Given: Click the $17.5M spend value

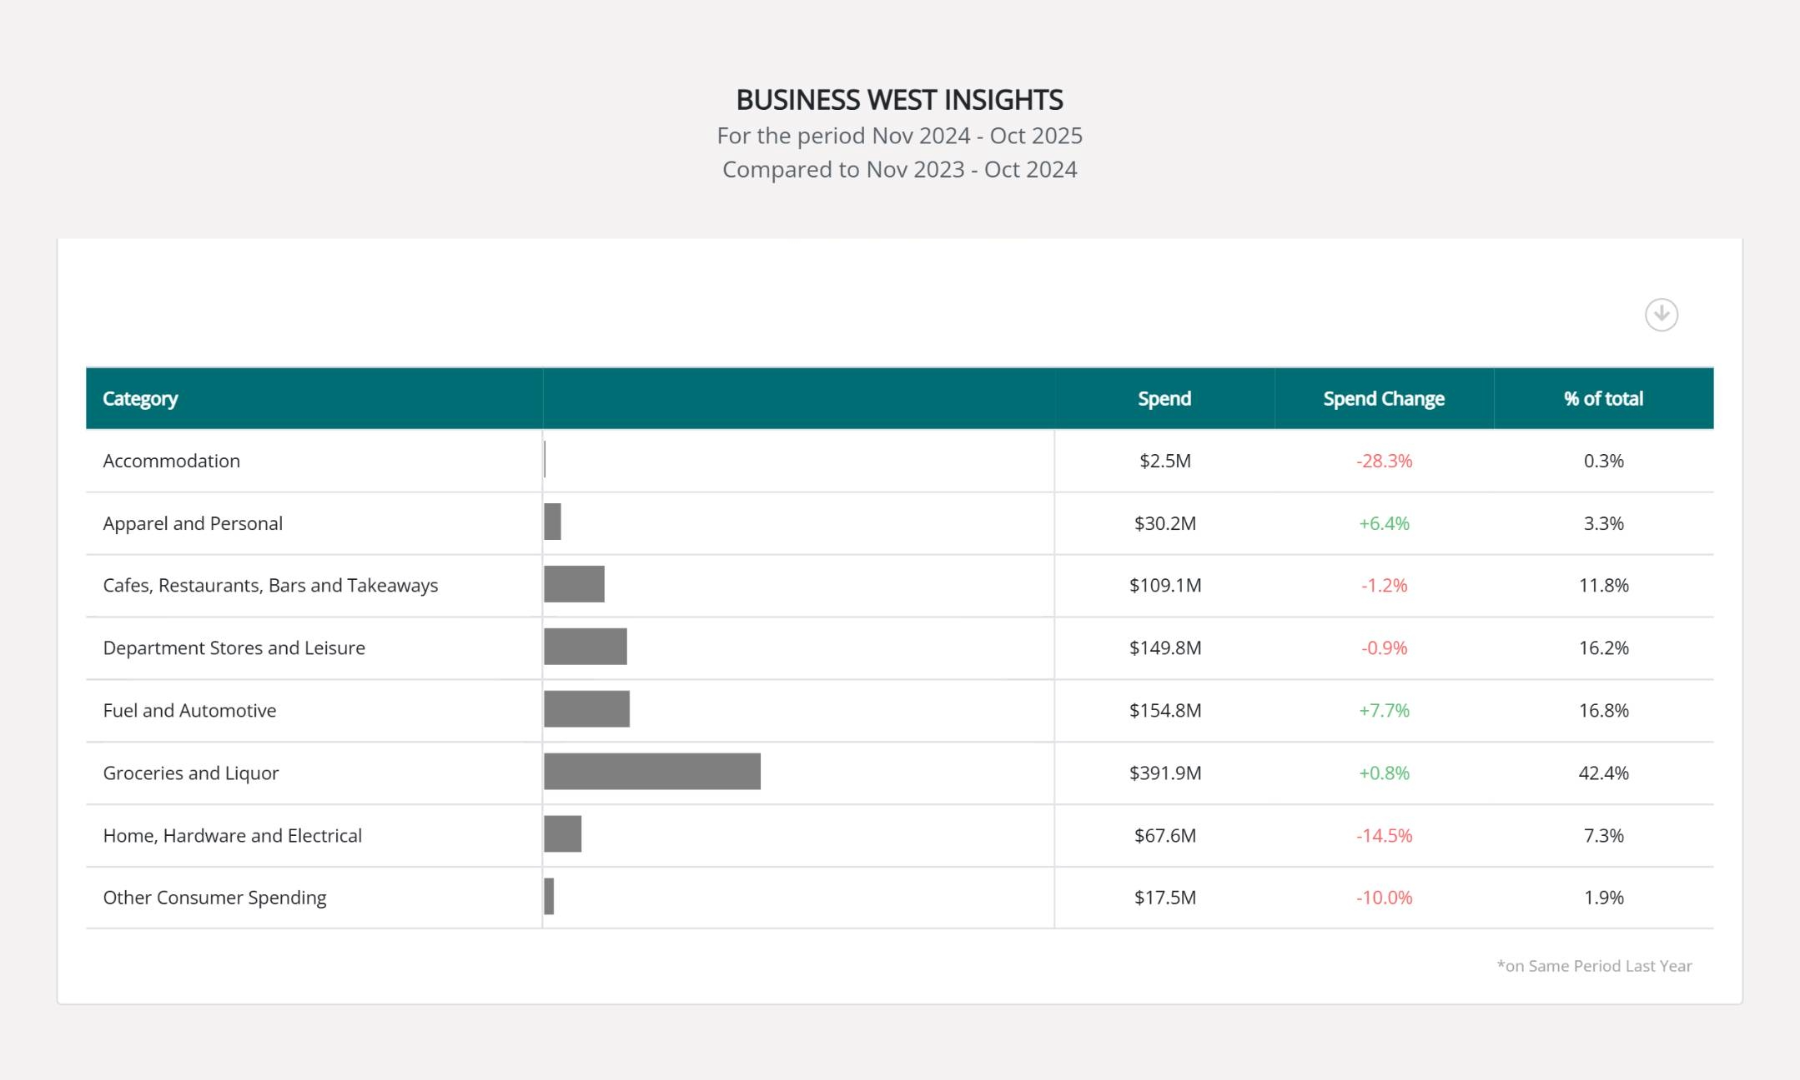Looking at the screenshot, I should coord(1165,898).
